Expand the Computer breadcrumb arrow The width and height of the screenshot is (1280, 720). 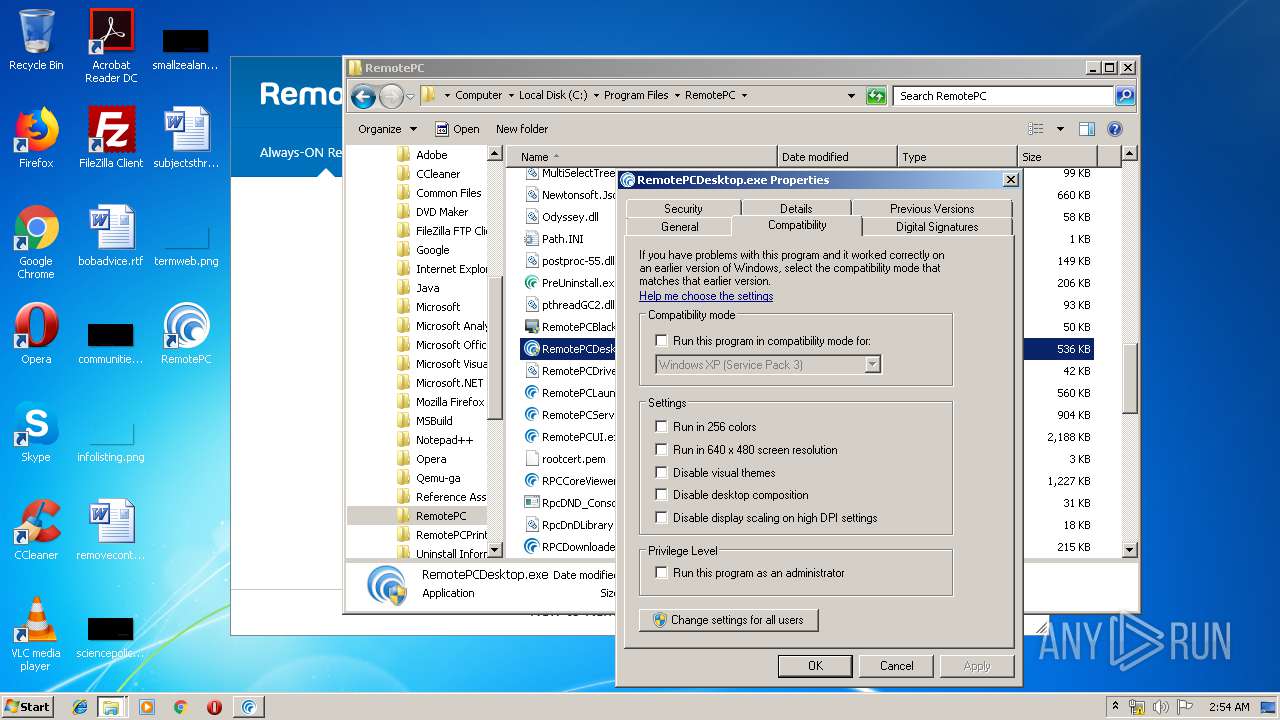pyautogui.click(x=510, y=96)
